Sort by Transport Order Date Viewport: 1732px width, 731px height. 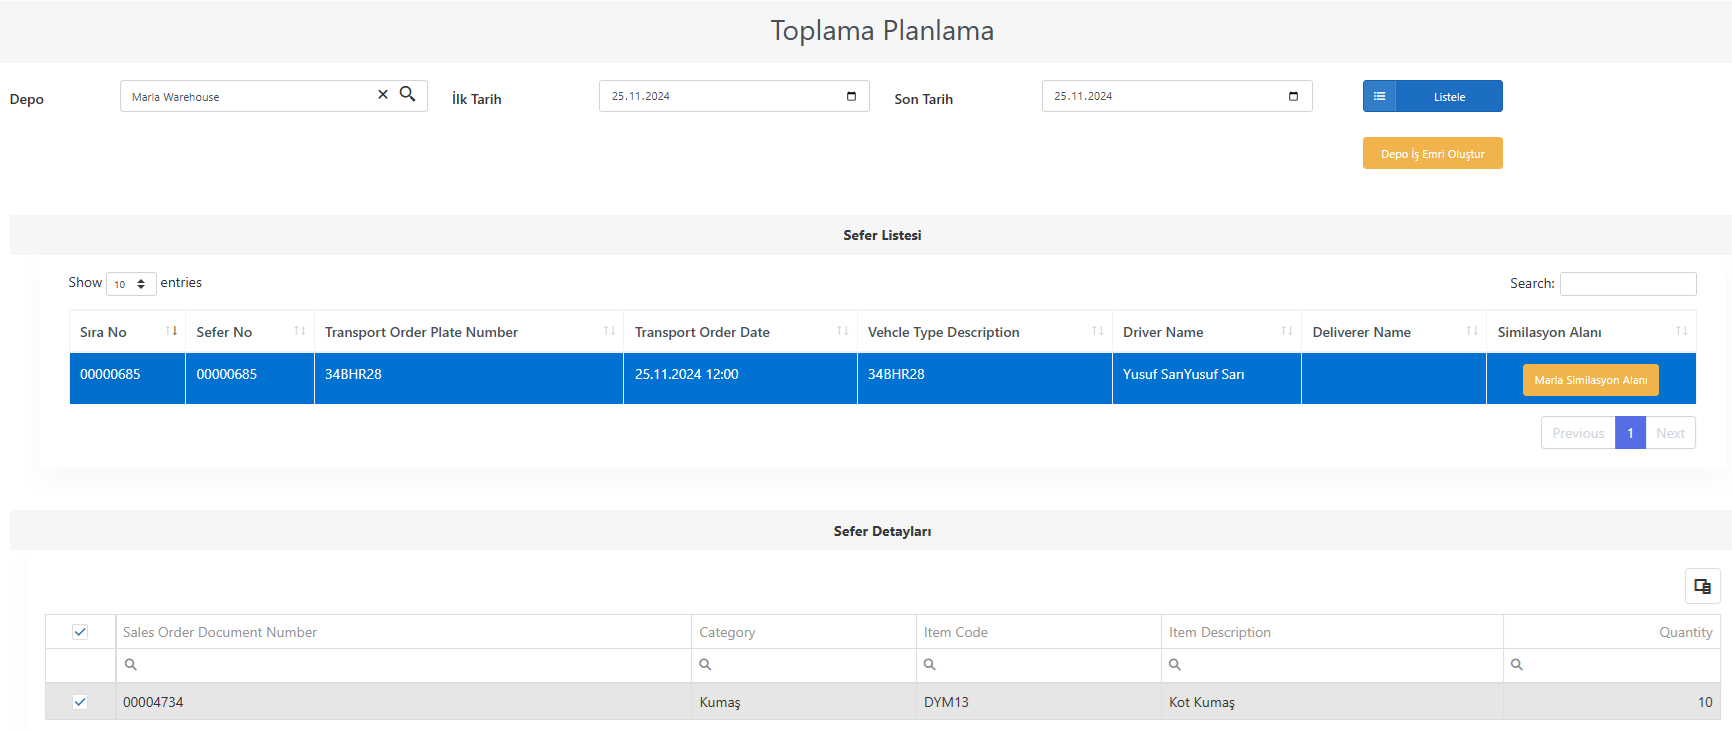(x=740, y=332)
